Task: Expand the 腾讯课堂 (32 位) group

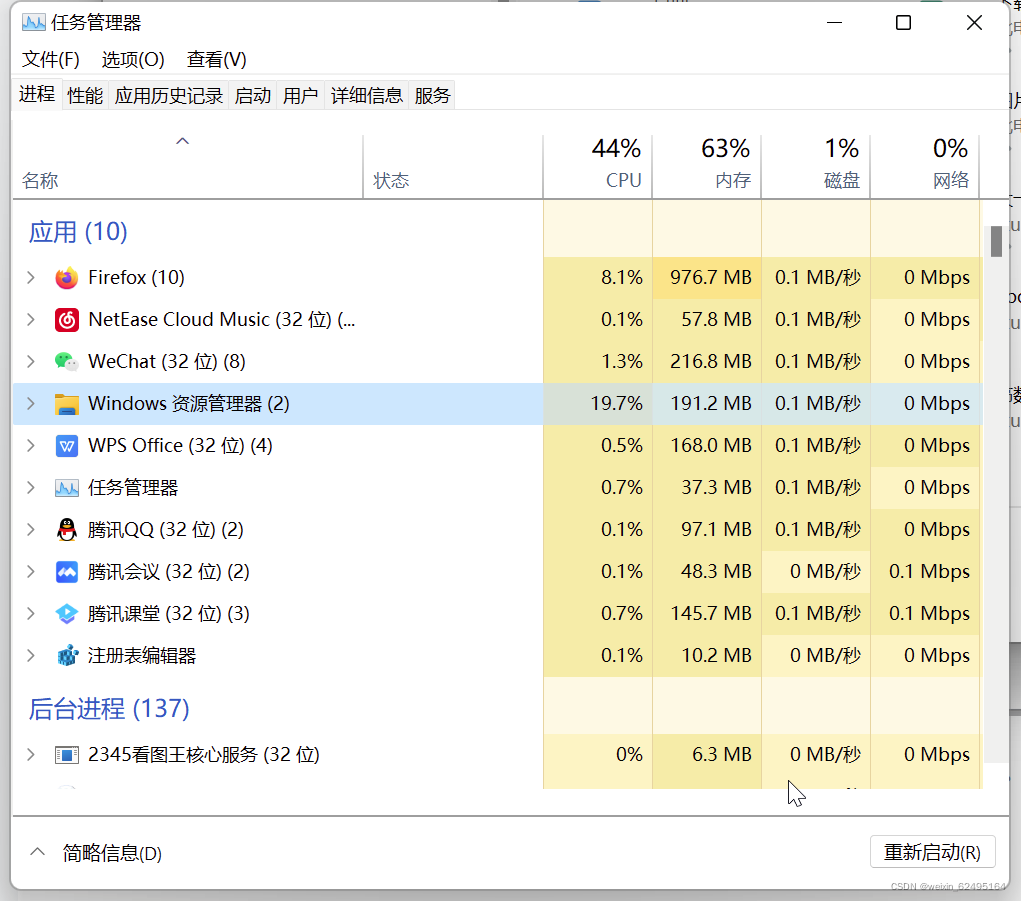Action: (x=31, y=613)
